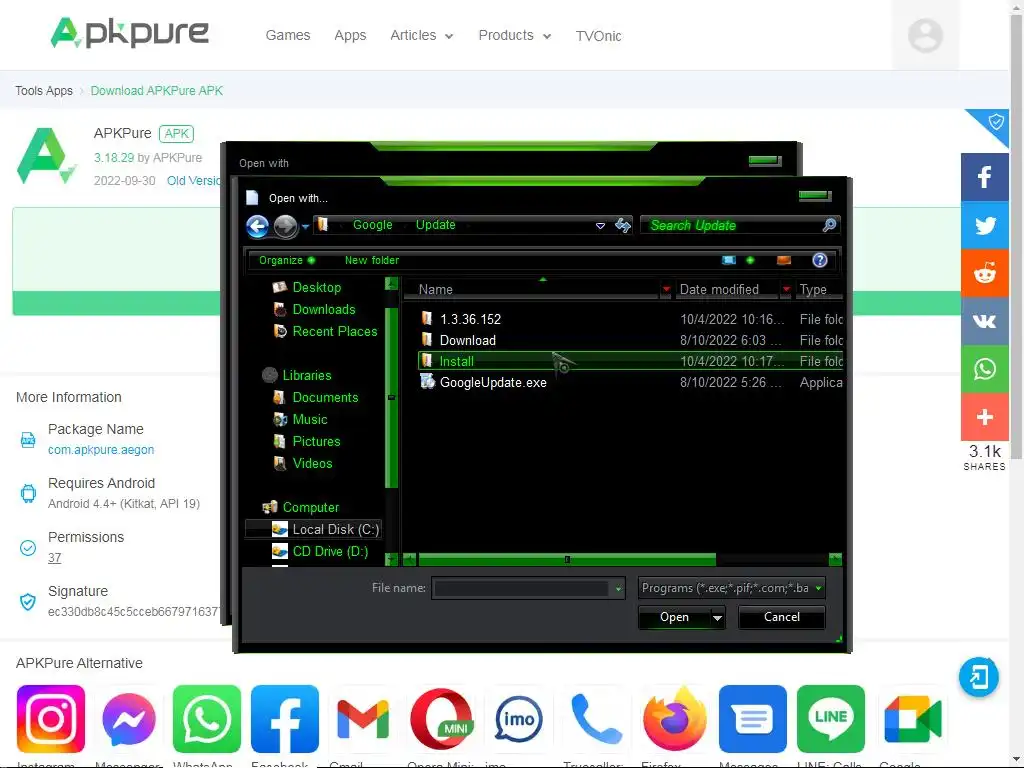Click the Search Update field

pyautogui.click(x=731, y=225)
